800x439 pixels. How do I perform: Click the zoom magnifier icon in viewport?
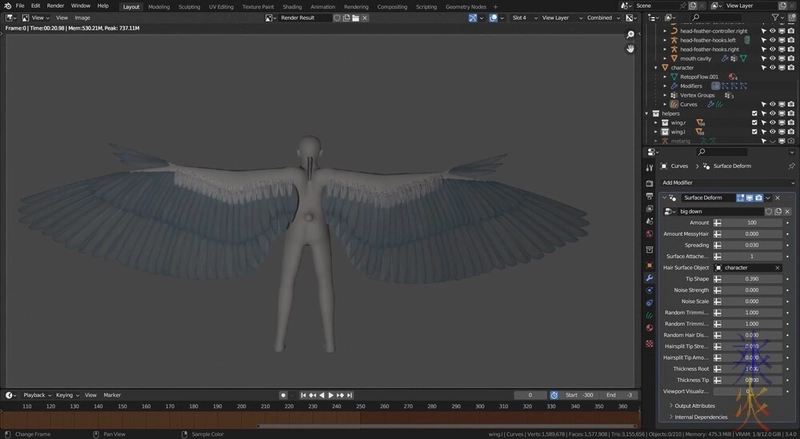(x=630, y=35)
